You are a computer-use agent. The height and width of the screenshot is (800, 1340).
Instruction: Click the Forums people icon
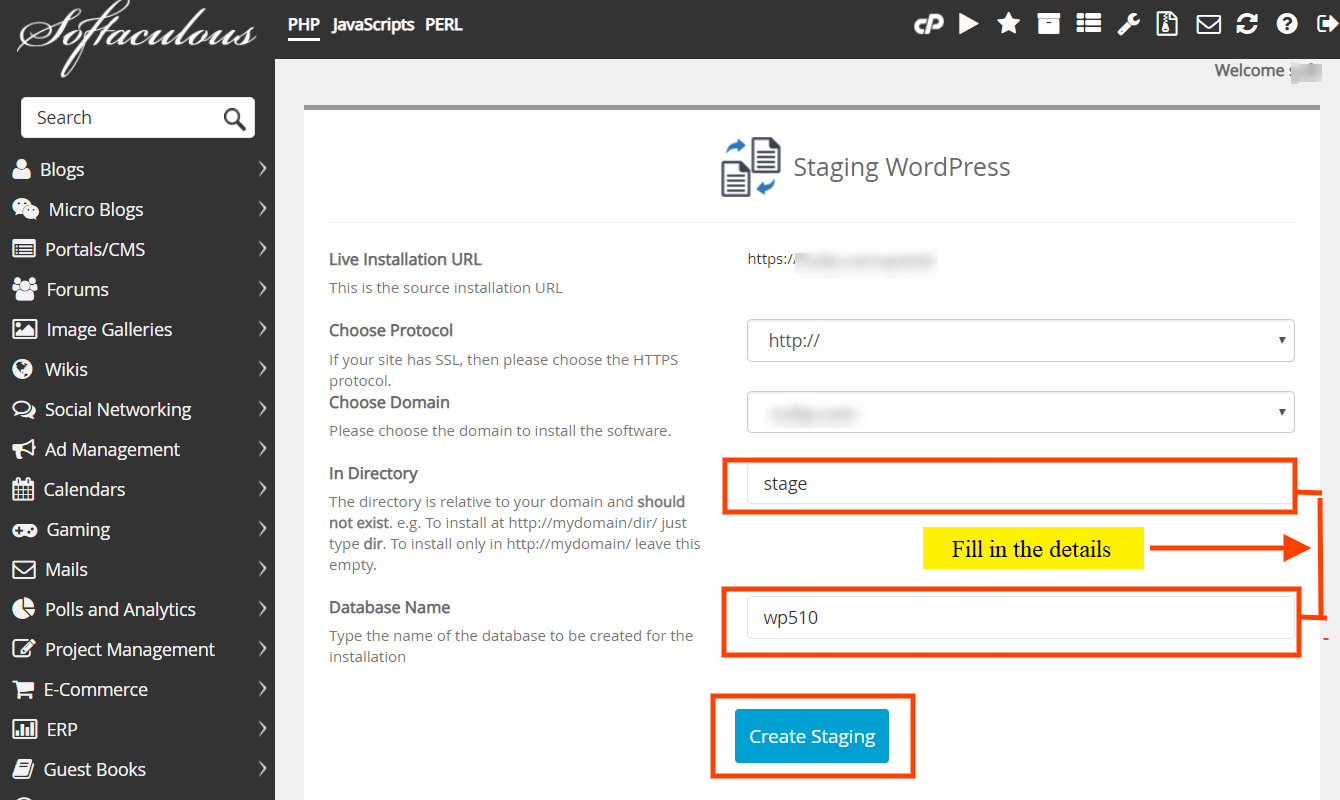[x=25, y=289]
